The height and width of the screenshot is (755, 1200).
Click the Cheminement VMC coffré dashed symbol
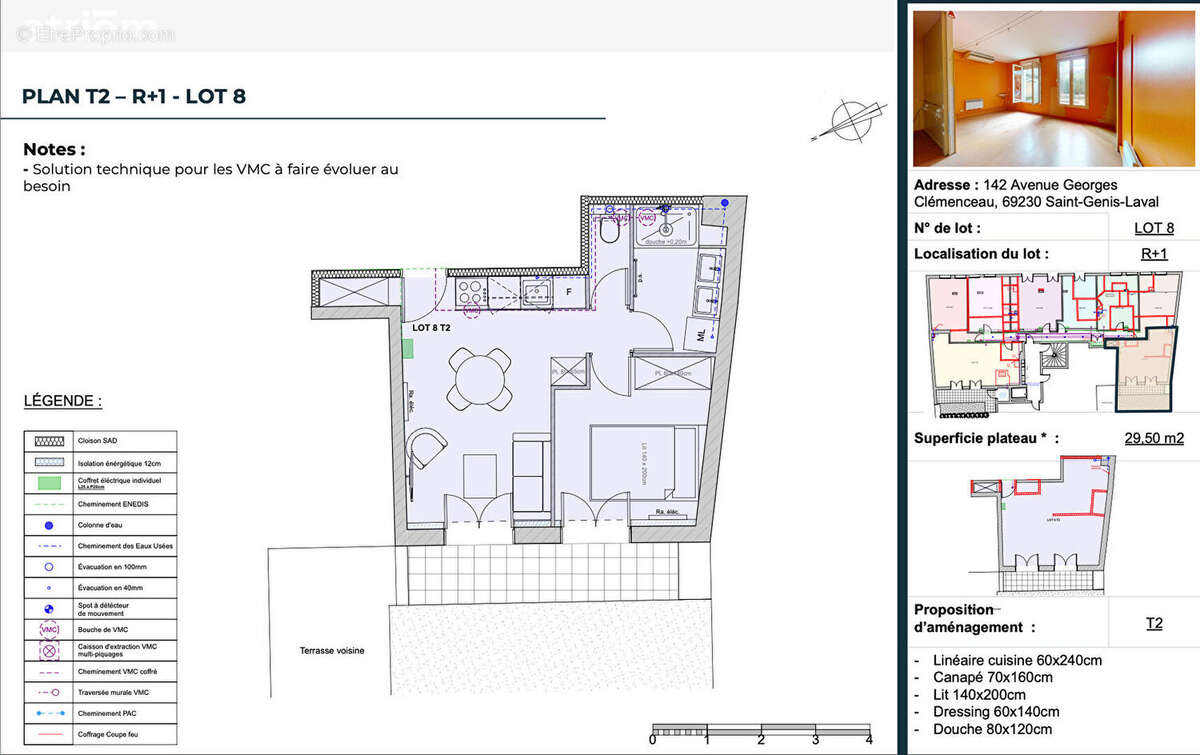tap(49, 672)
